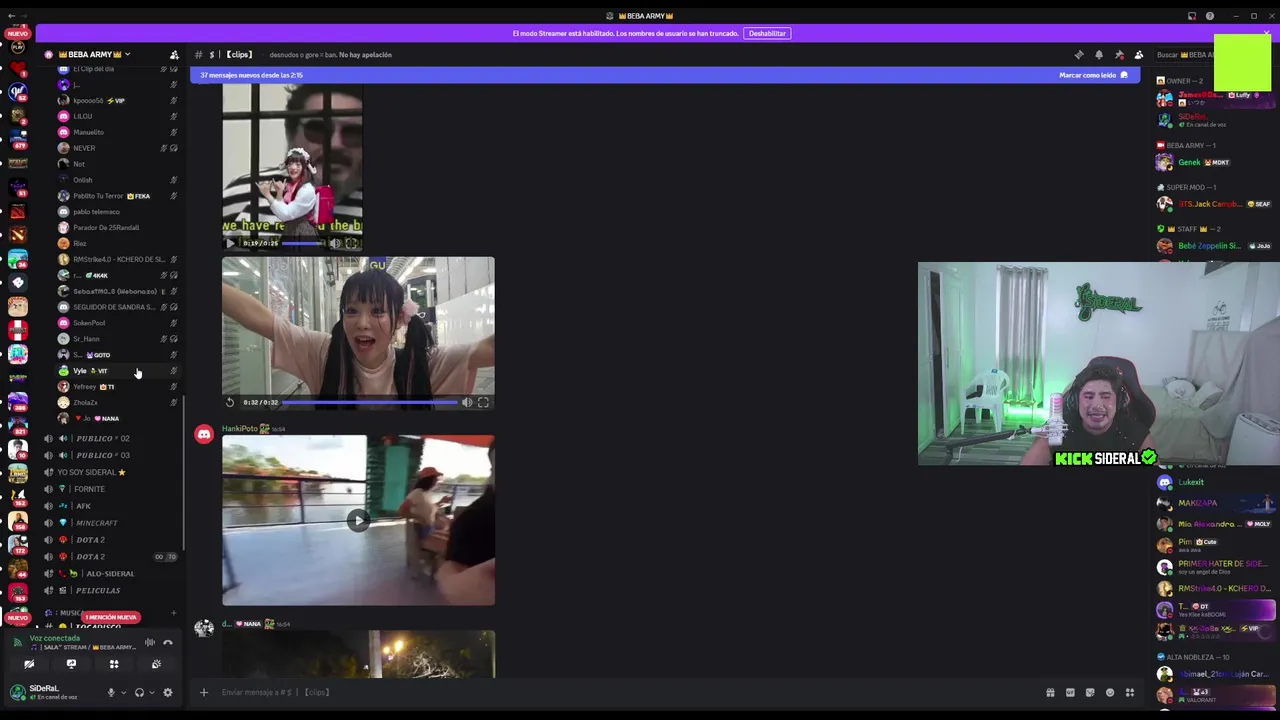Open the sticker picker
Viewport: 1280px width, 720px height.
pos(1090,692)
